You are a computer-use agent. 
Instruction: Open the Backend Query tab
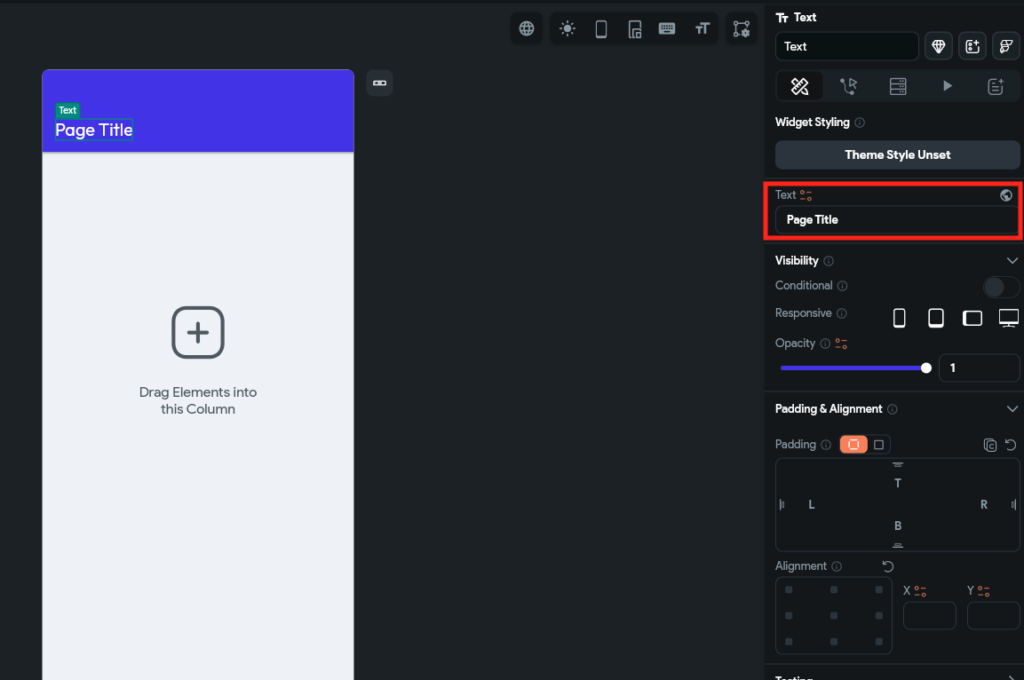[898, 87]
